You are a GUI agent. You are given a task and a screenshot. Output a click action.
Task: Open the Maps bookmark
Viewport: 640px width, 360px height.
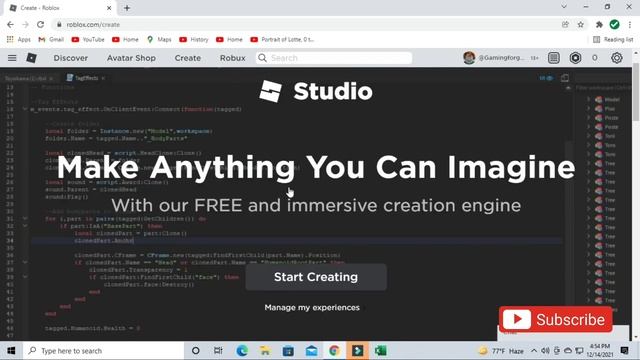point(159,40)
